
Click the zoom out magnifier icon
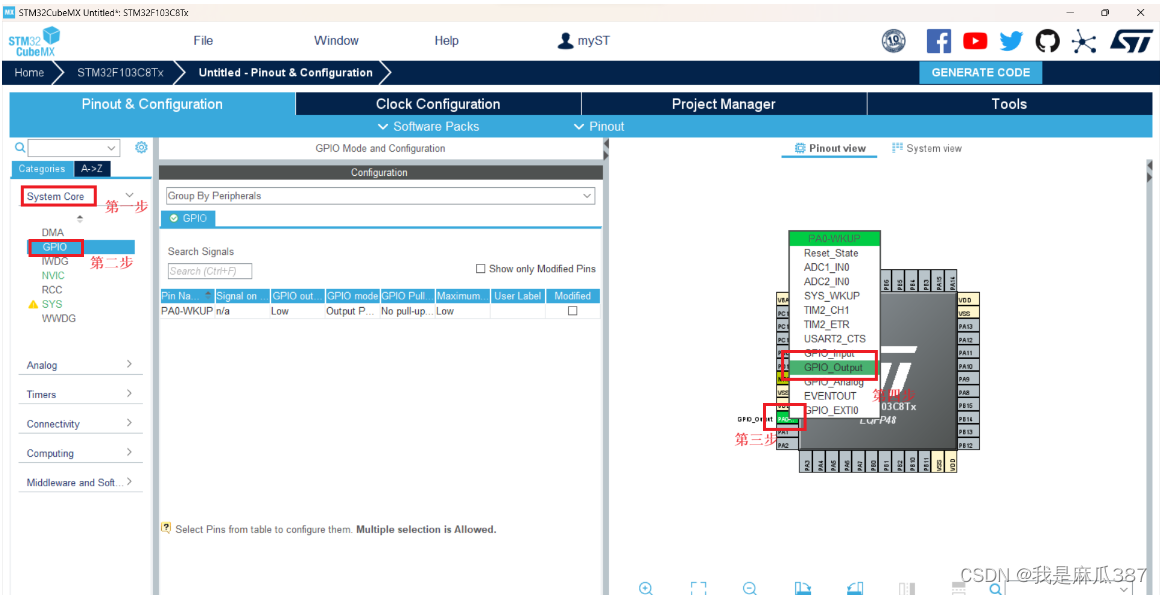(750, 588)
